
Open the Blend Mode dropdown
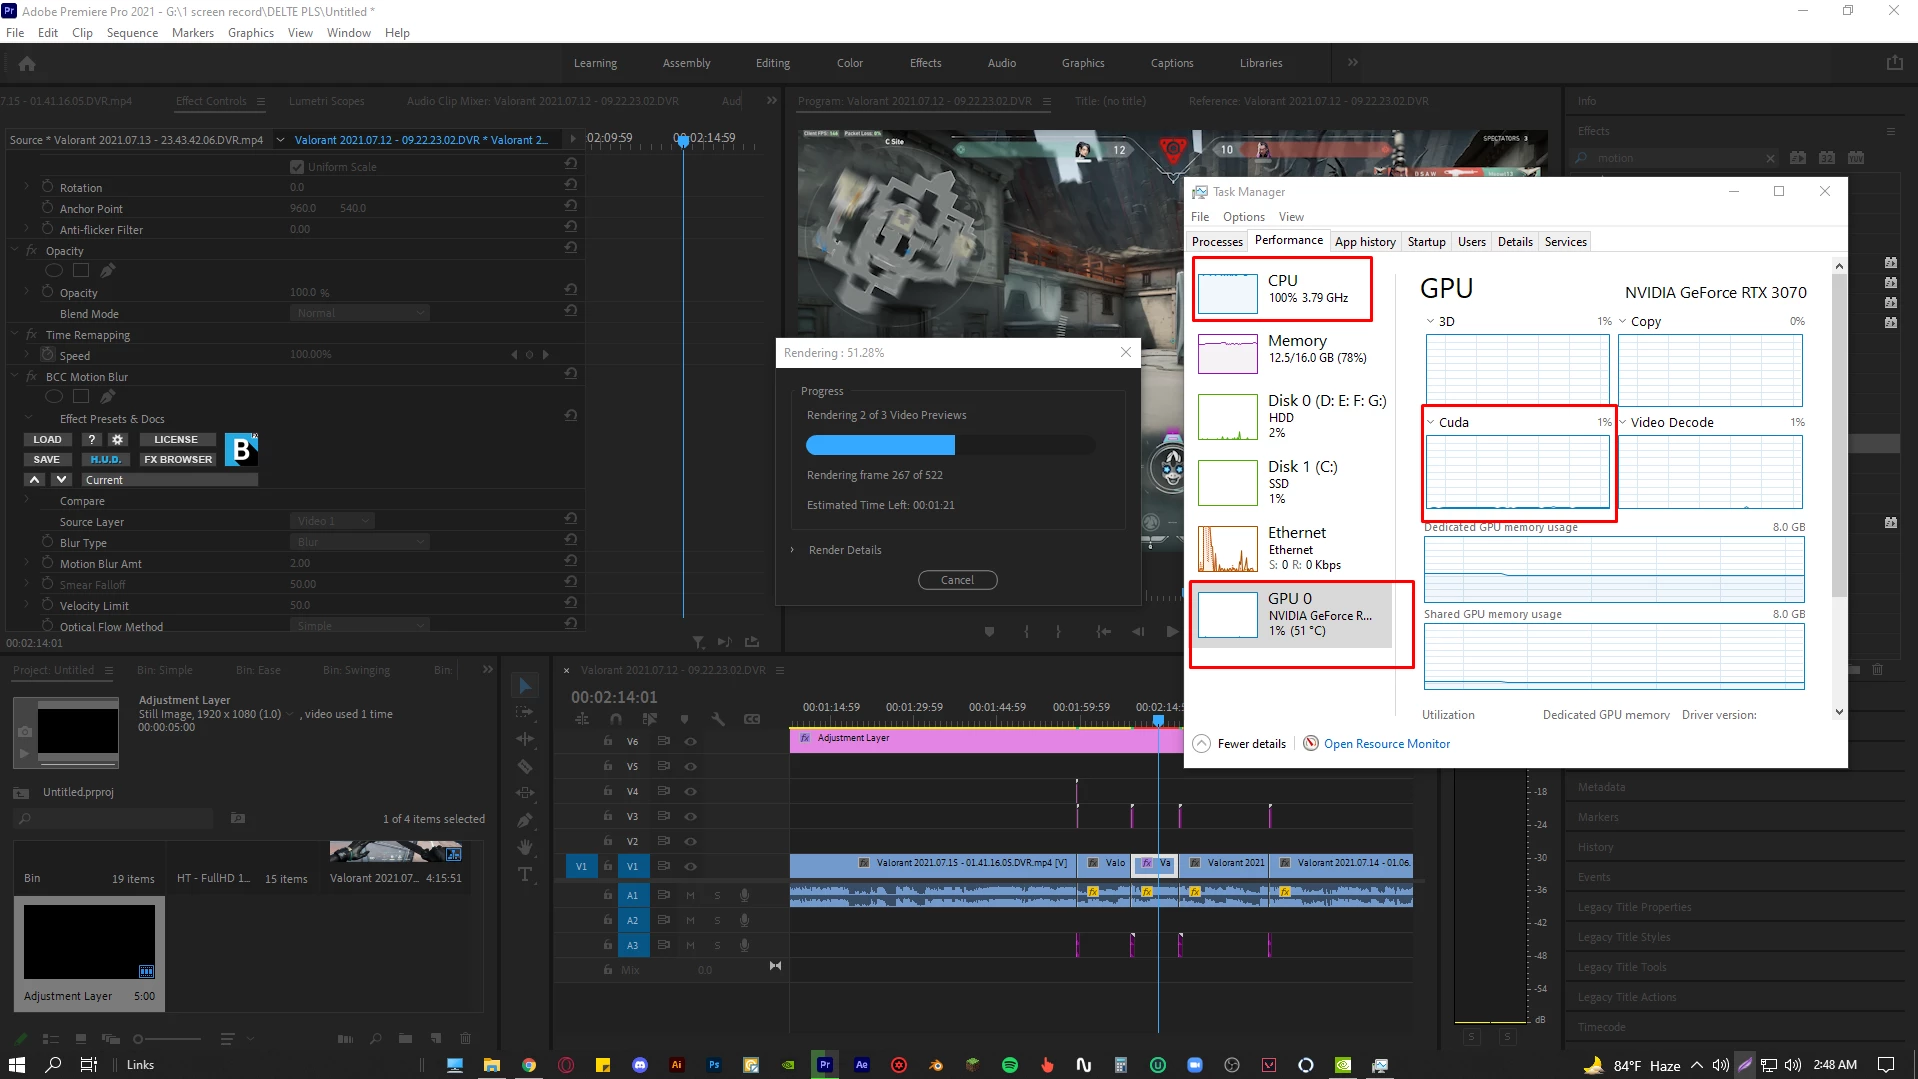360,313
